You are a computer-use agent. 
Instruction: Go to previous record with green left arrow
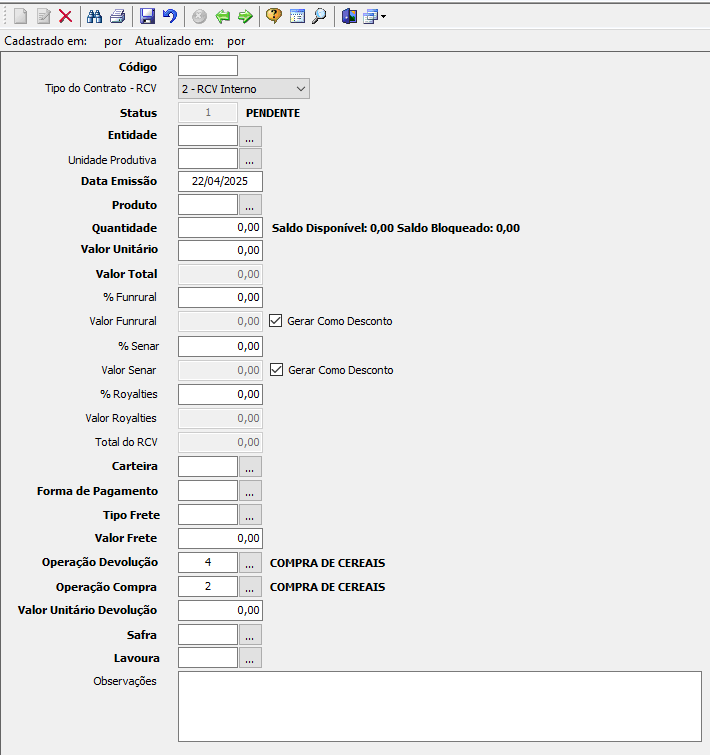pos(223,16)
